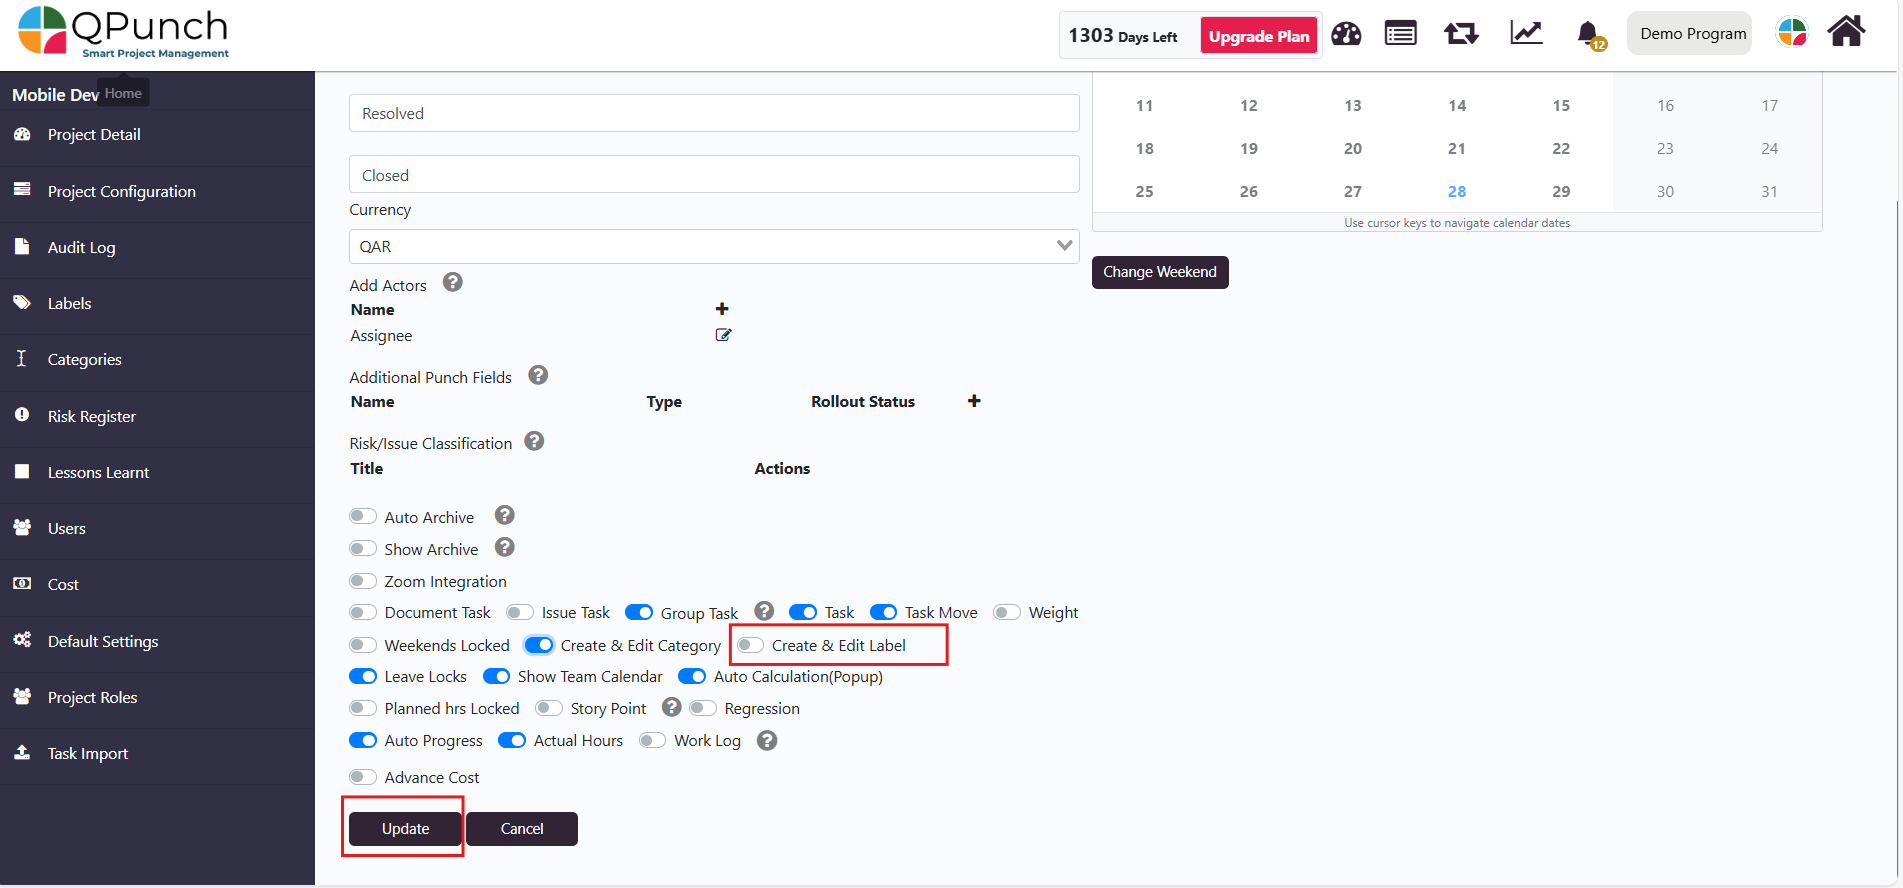
Task: Click the Upgrade Plan button
Action: (1259, 36)
